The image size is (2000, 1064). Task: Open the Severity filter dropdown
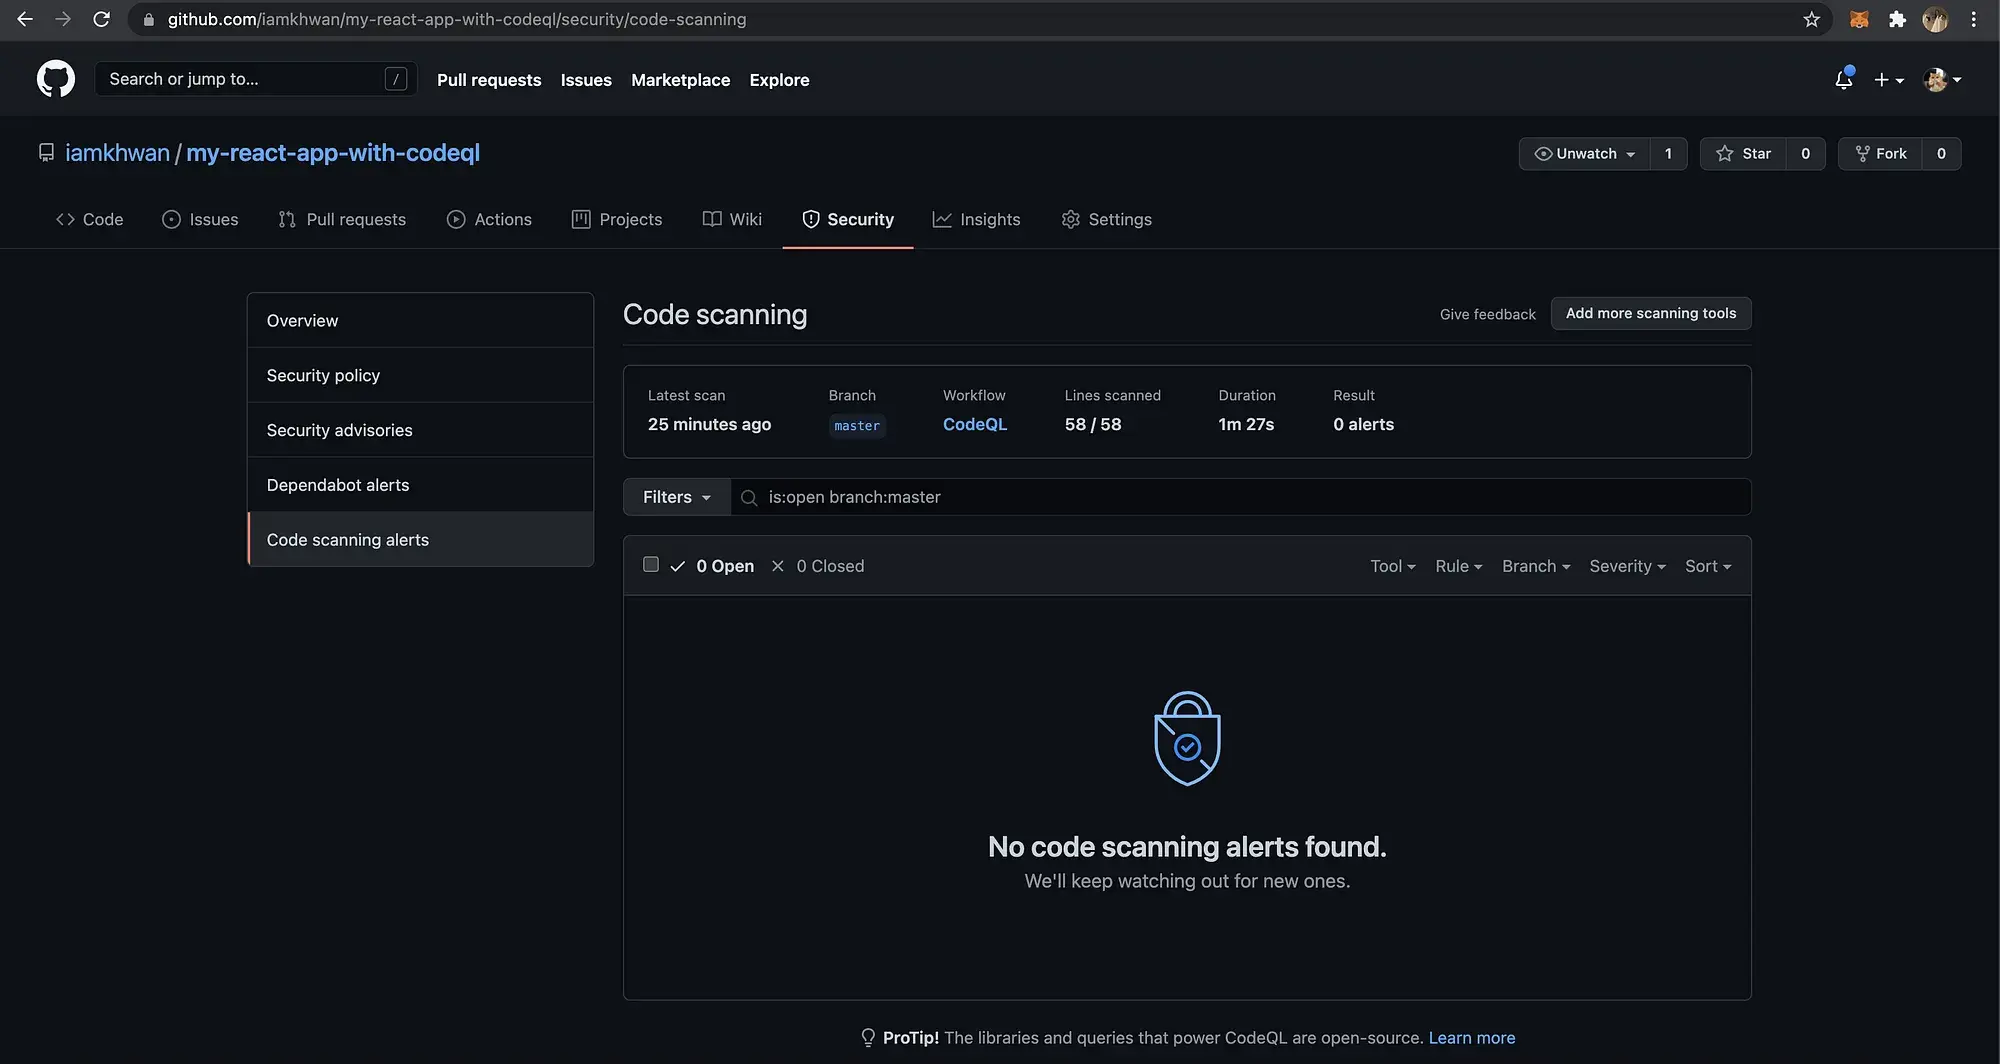coord(1627,566)
